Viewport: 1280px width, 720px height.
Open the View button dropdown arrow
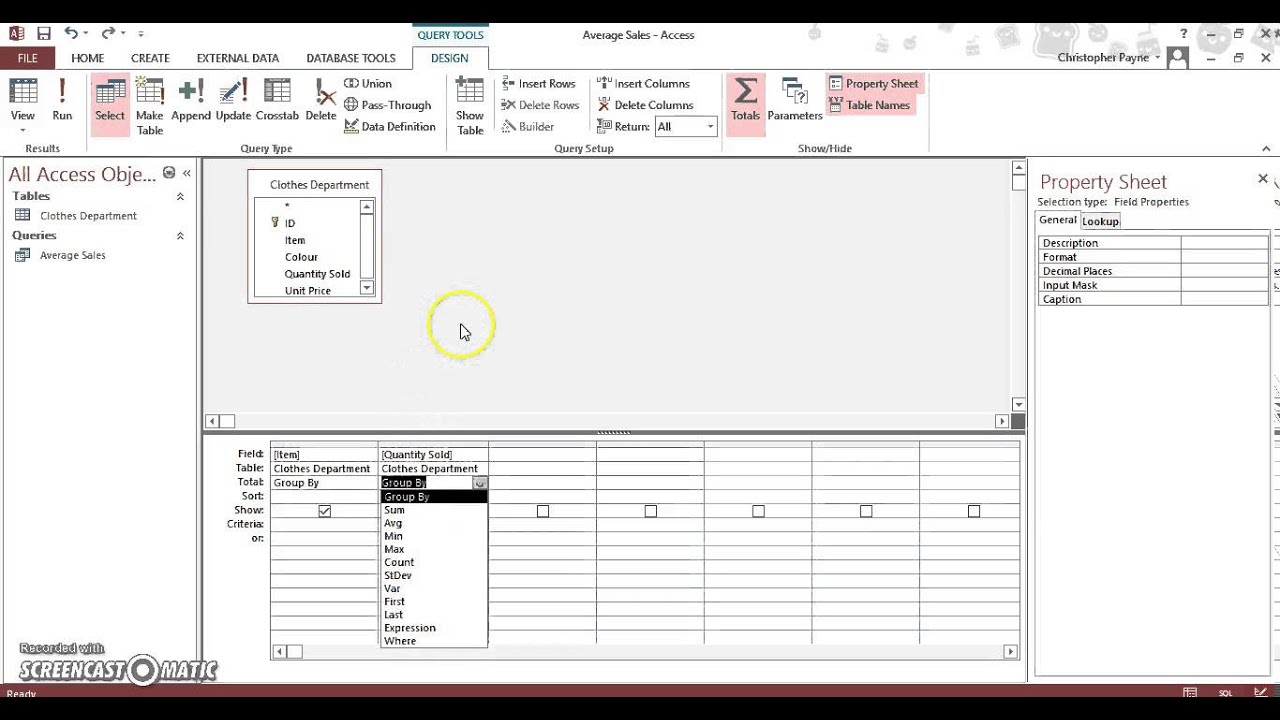[22, 130]
